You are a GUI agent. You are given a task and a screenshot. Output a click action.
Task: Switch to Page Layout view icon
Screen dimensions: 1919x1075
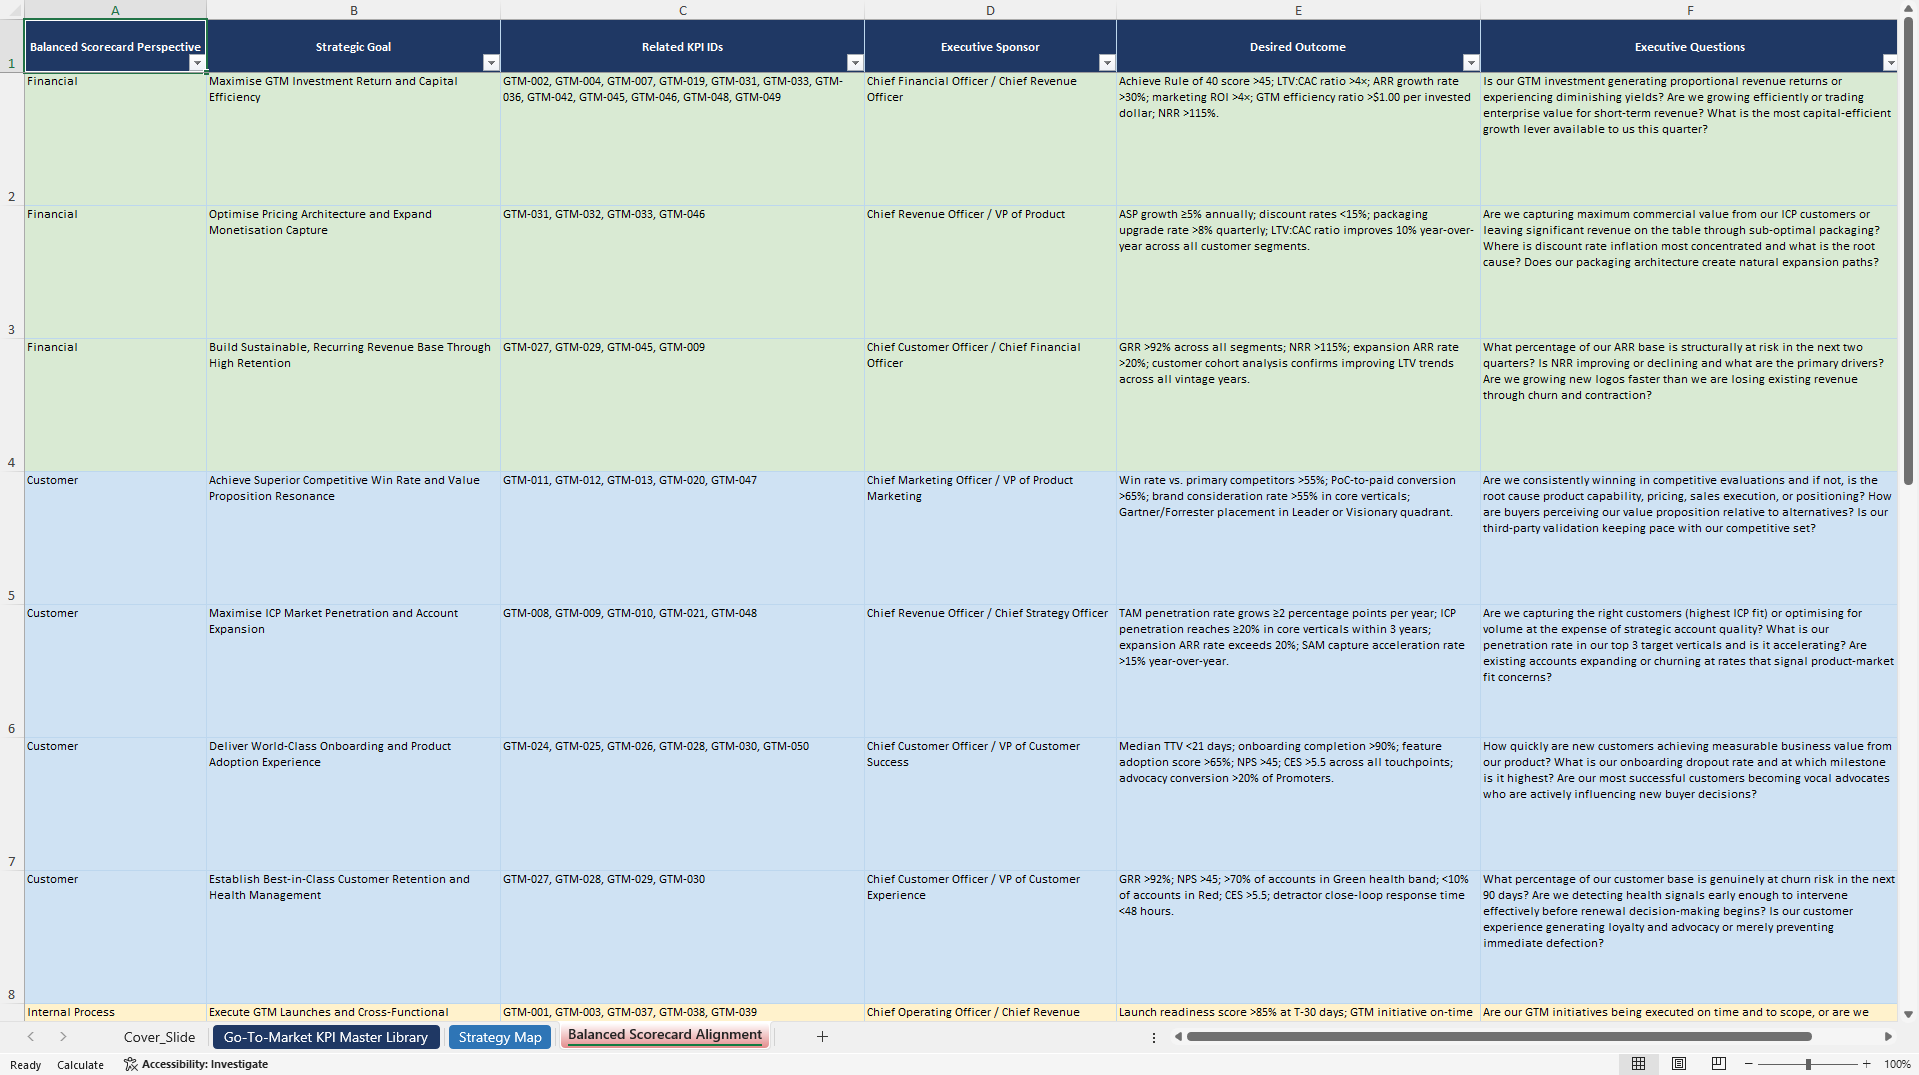pos(1679,1064)
